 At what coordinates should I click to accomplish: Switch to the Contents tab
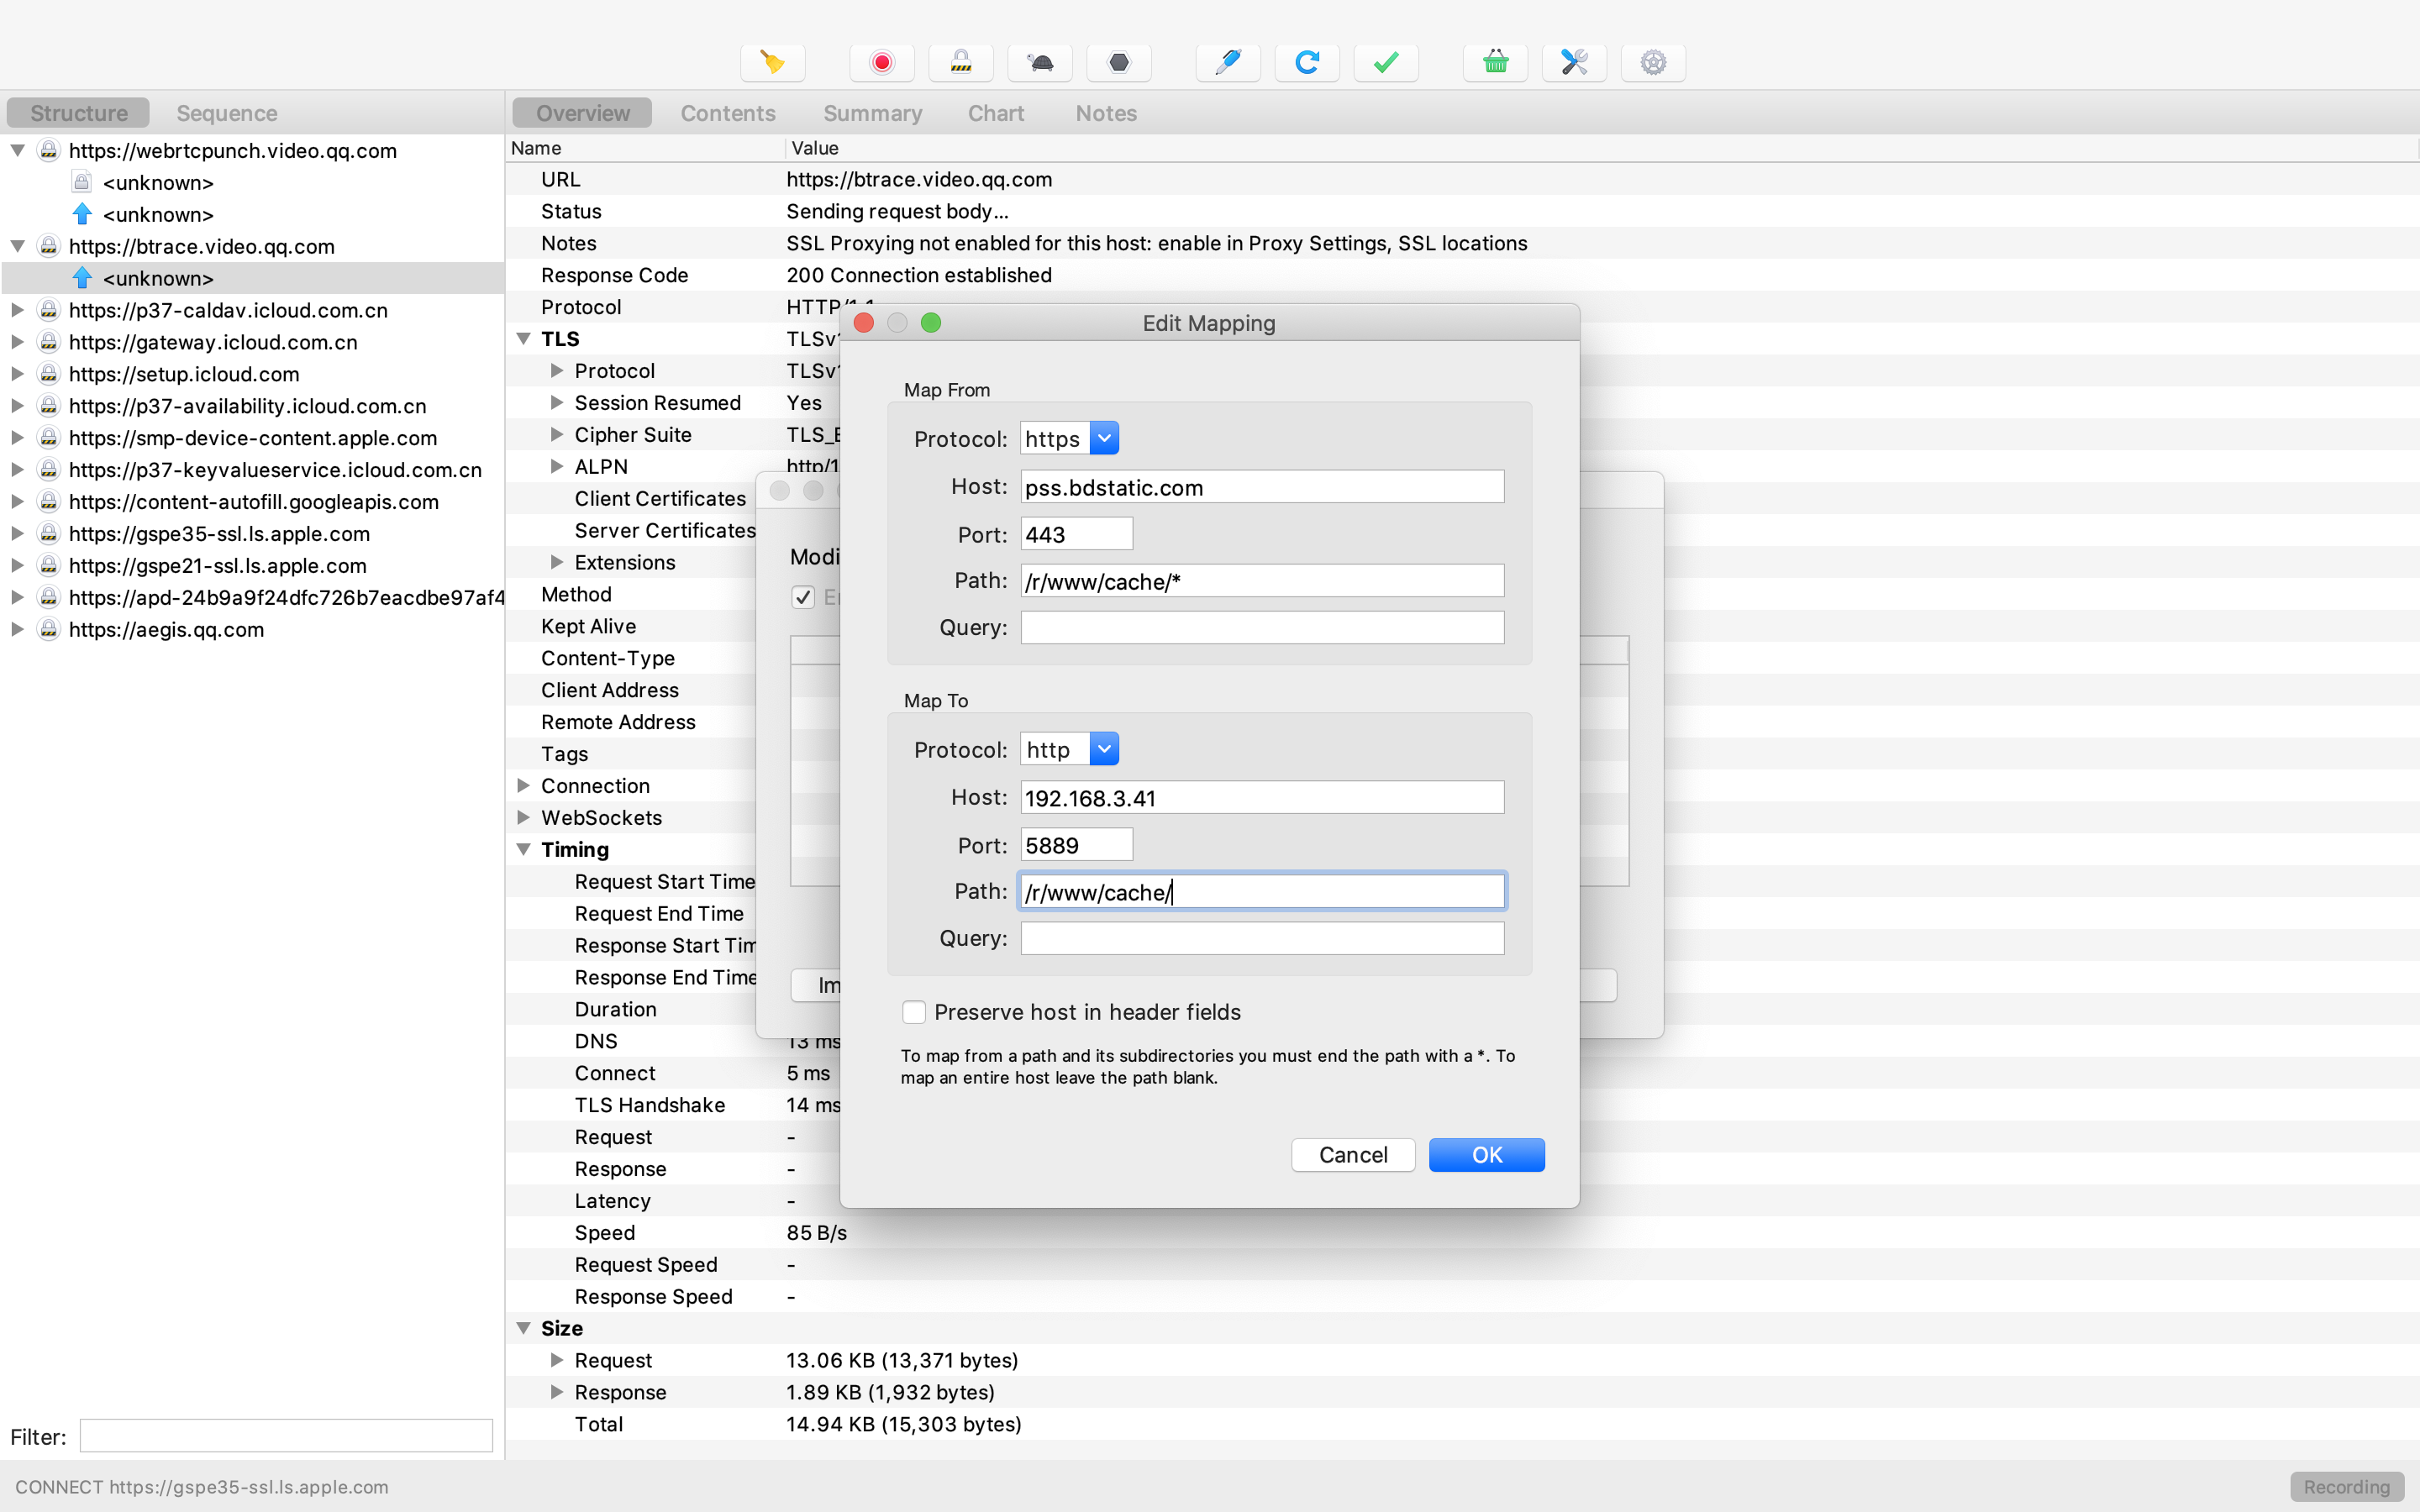click(x=727, y=113)
